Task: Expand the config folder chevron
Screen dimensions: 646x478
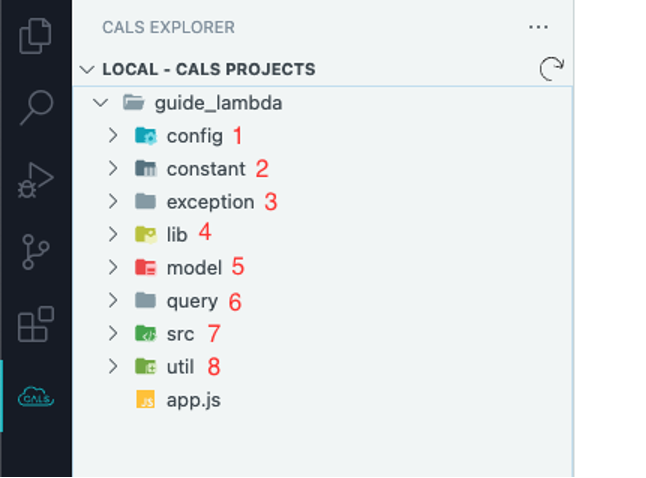Action: tap(113, 135)
